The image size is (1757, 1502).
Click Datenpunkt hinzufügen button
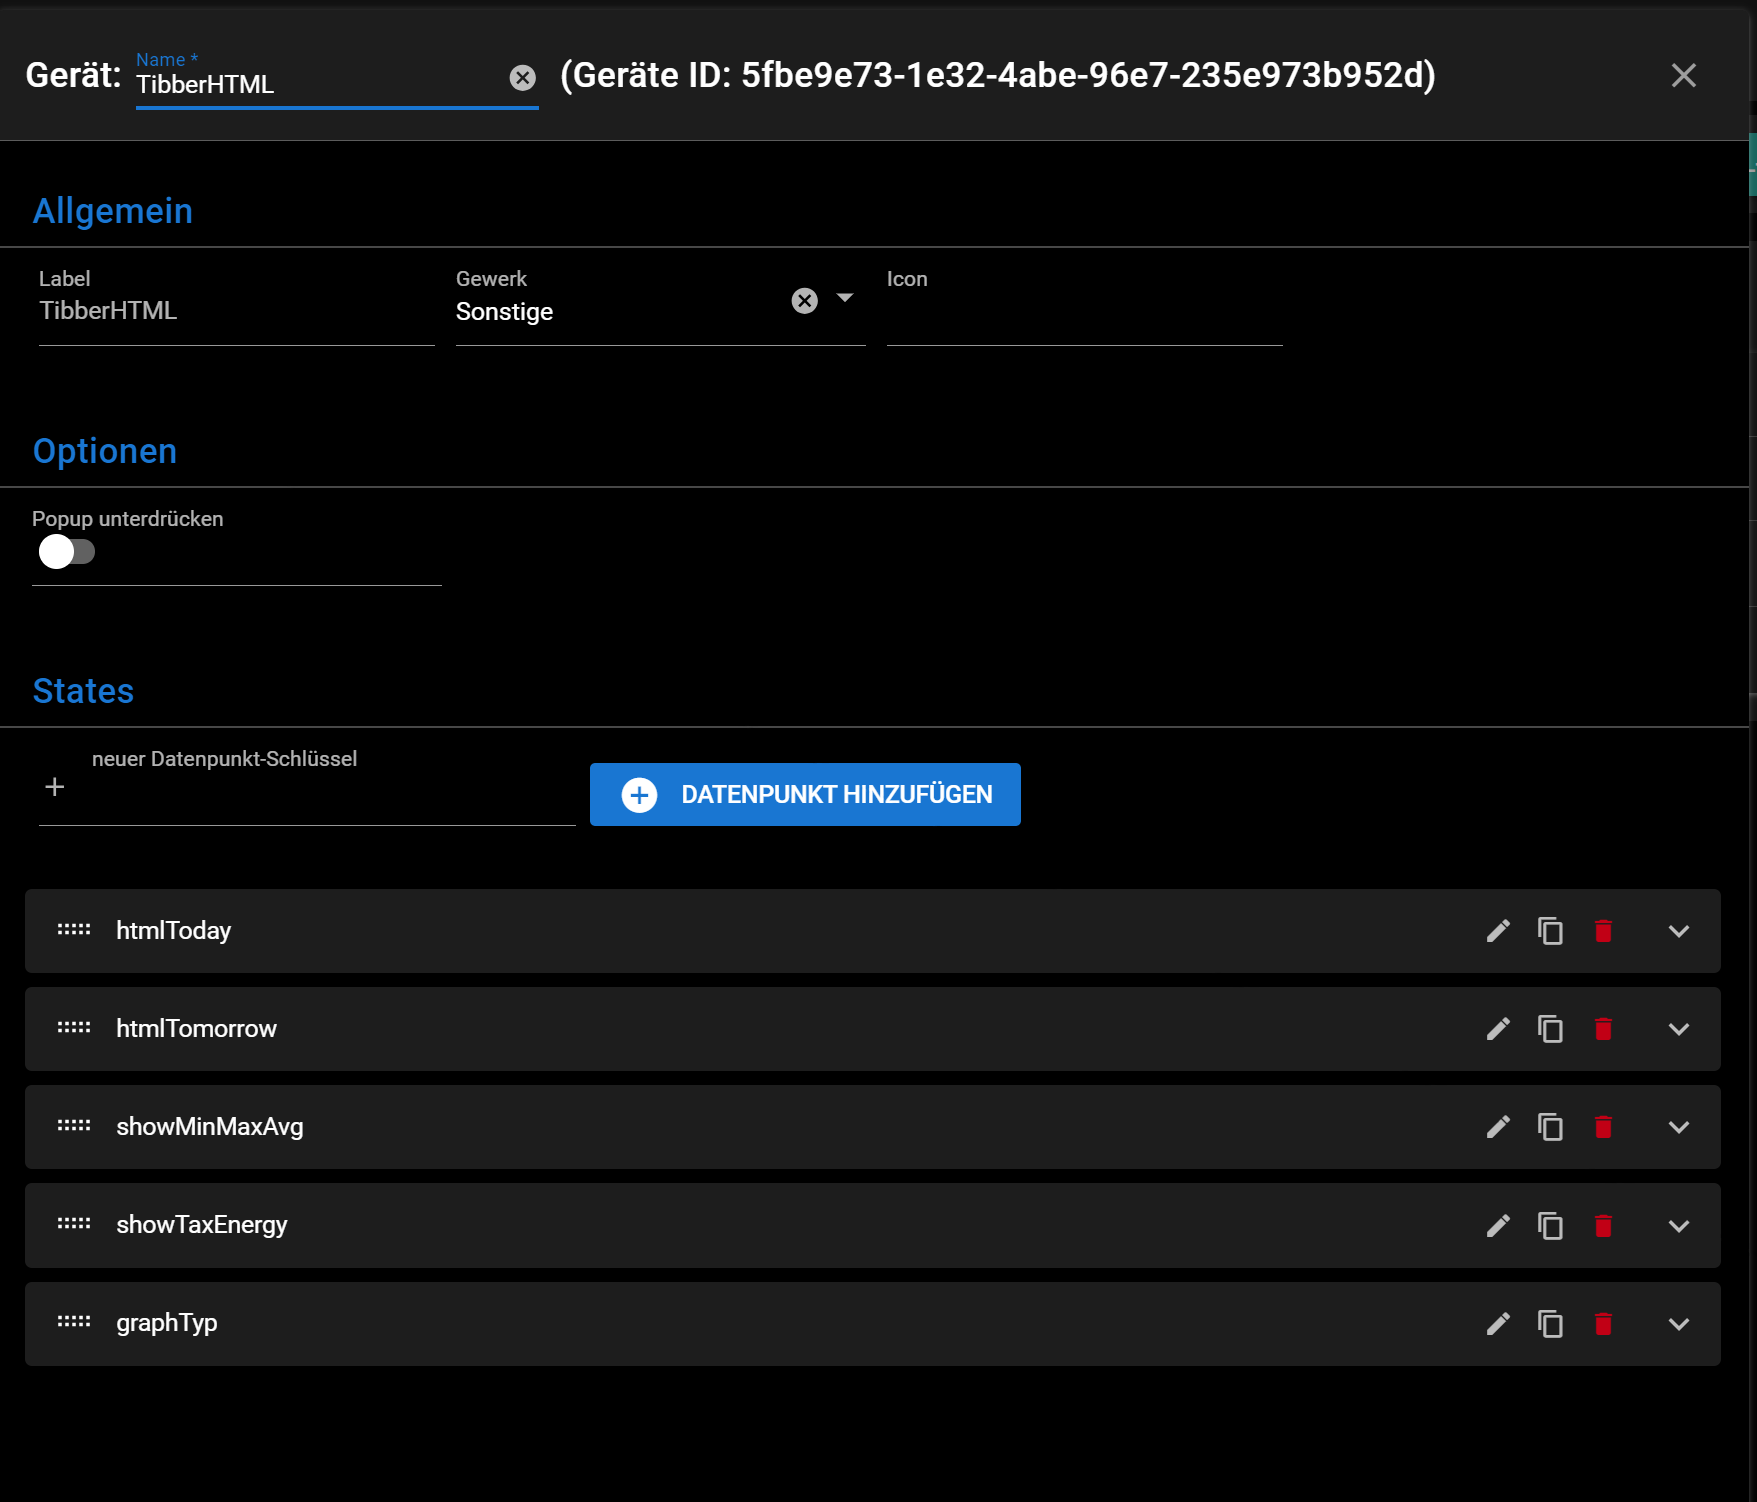[805, 795]
